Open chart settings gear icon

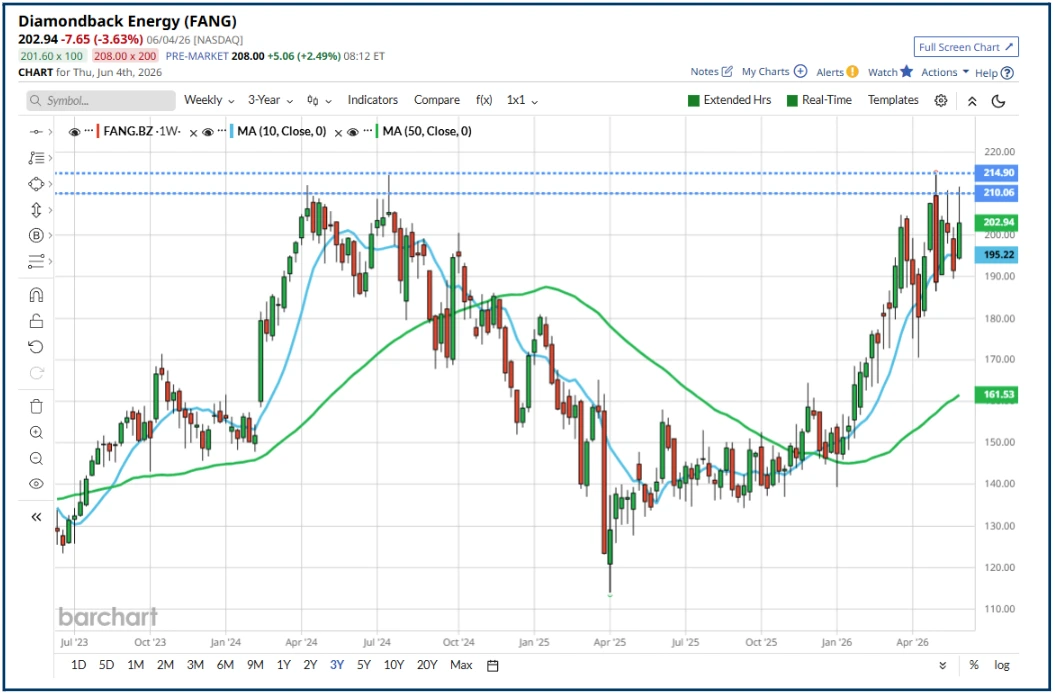click(x=941, y=100)
